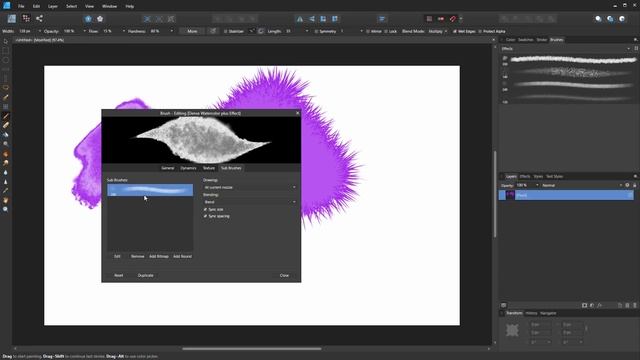Open the Effects brush category dropdown
Screen dimensions: 640x360
[565, 49]
